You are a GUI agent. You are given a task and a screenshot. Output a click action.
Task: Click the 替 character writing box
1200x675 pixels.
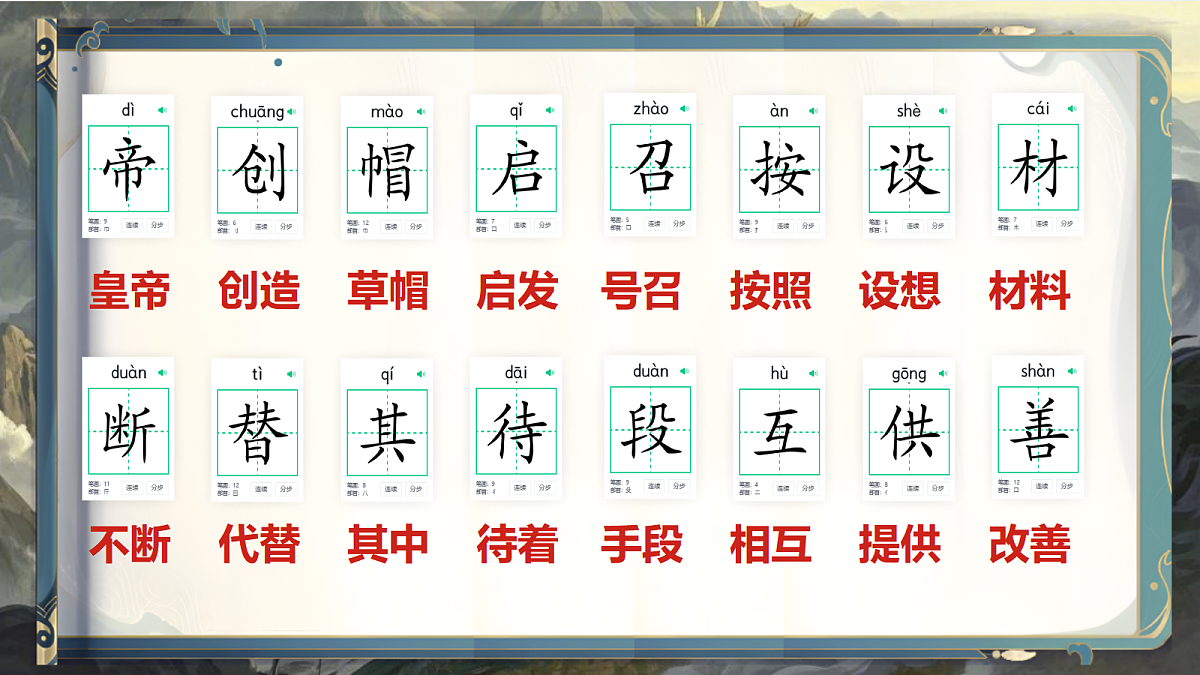click(x=257, y=432)
